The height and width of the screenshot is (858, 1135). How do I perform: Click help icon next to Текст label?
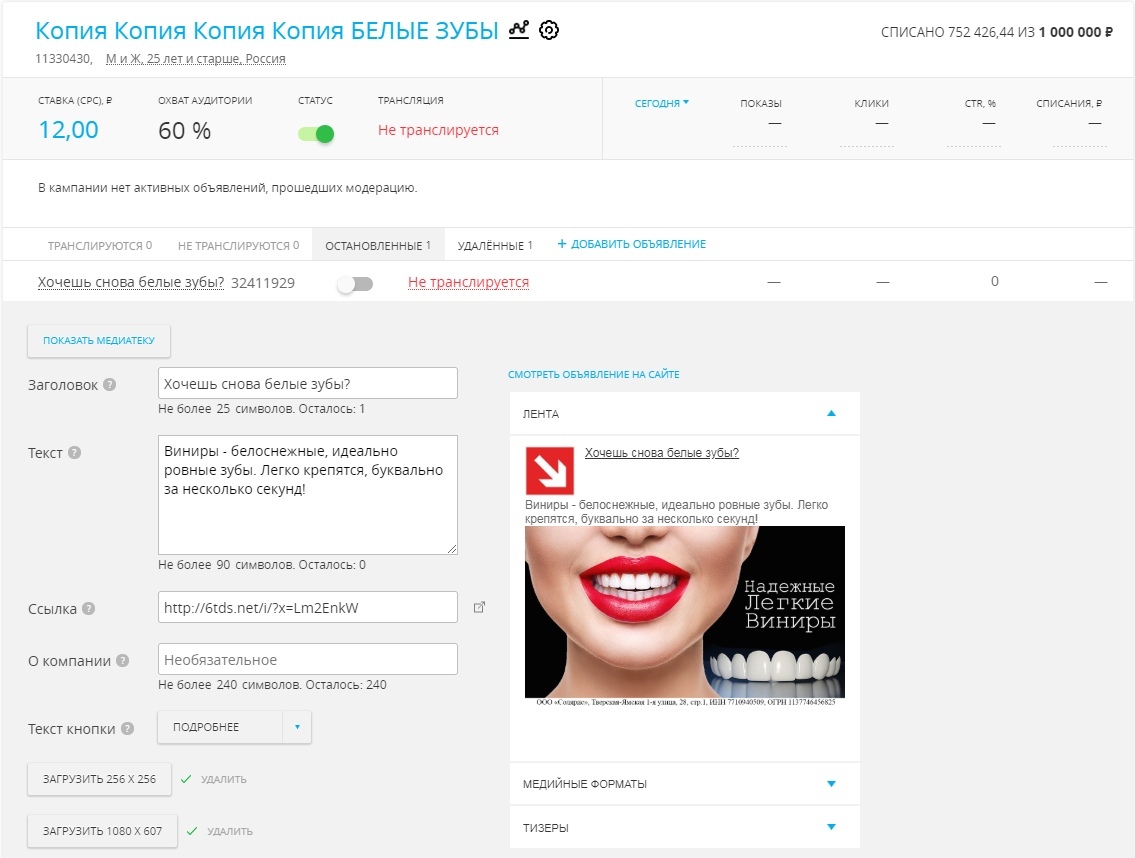(75, 453)
